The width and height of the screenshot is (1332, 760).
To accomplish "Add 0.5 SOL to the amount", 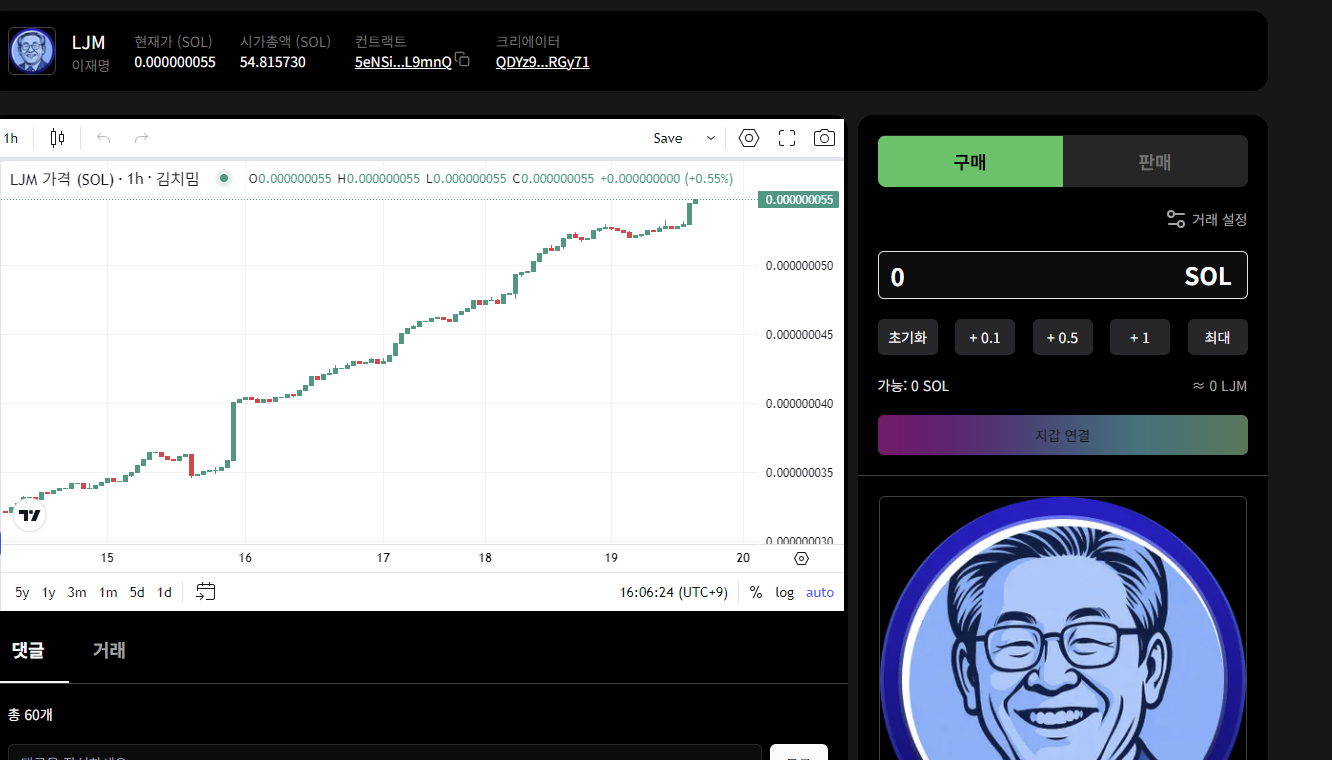I will (x=1063, y=337).
